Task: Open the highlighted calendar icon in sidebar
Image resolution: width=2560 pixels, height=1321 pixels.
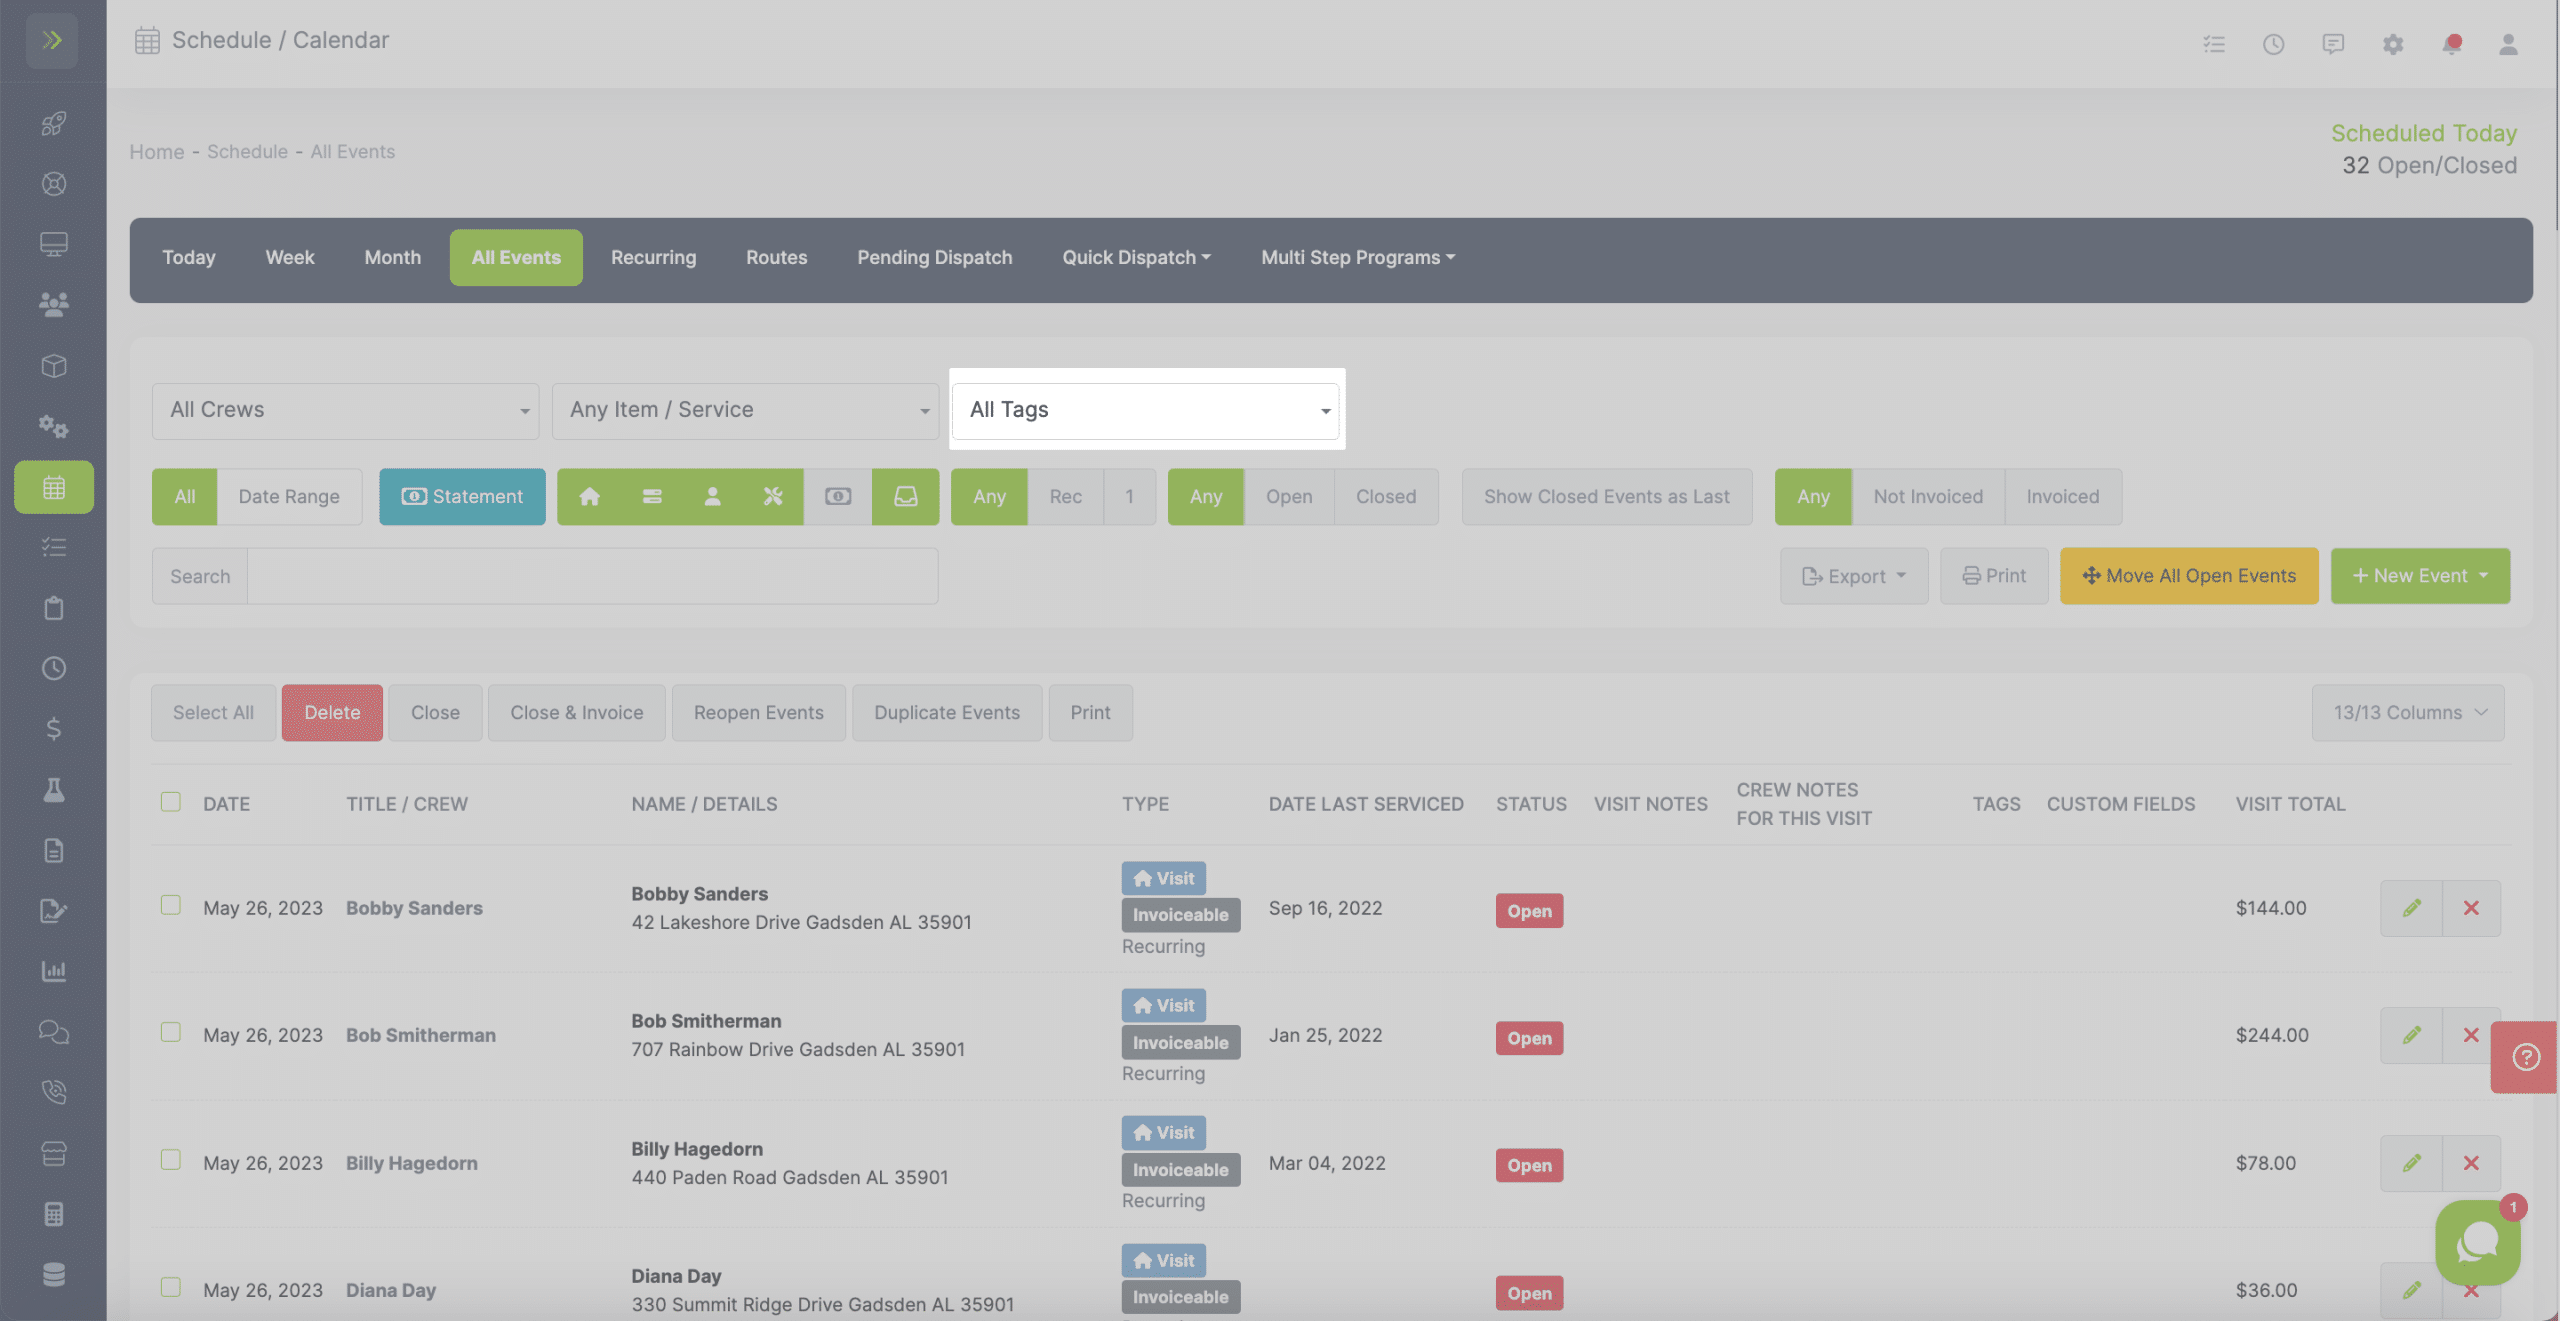Action: coord(54,487)
